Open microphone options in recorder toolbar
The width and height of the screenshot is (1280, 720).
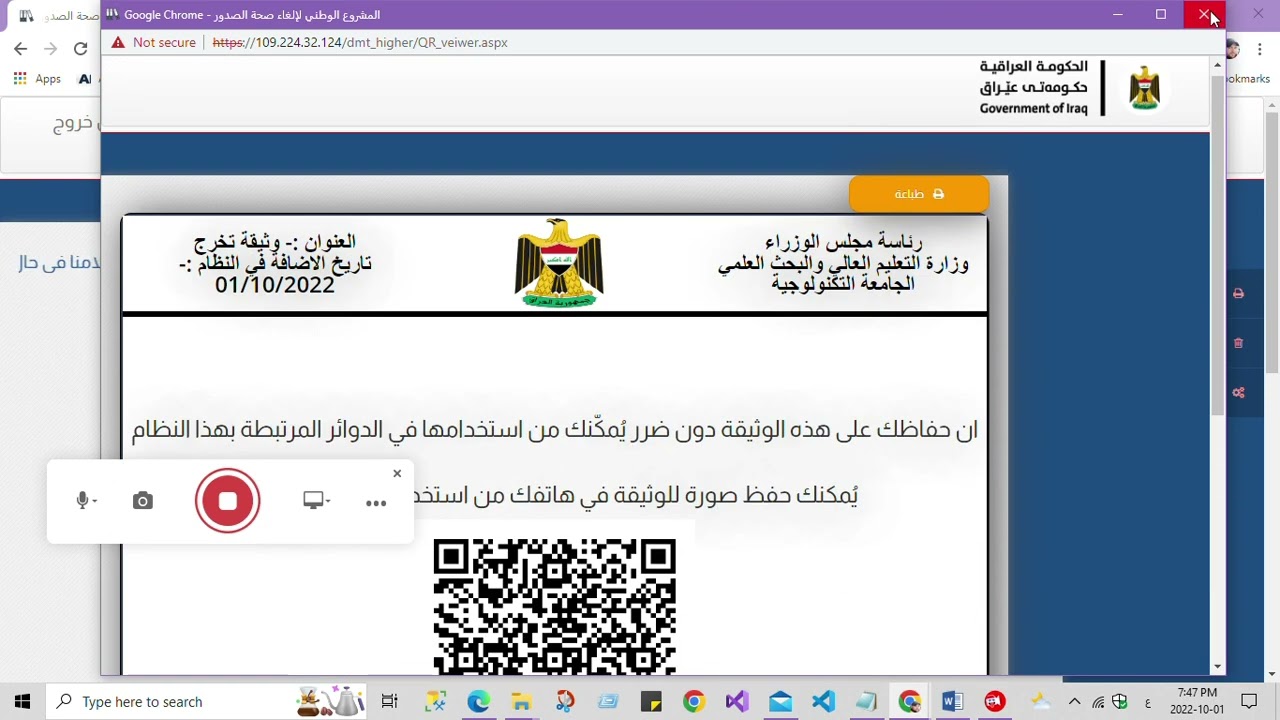pos(86,501)
